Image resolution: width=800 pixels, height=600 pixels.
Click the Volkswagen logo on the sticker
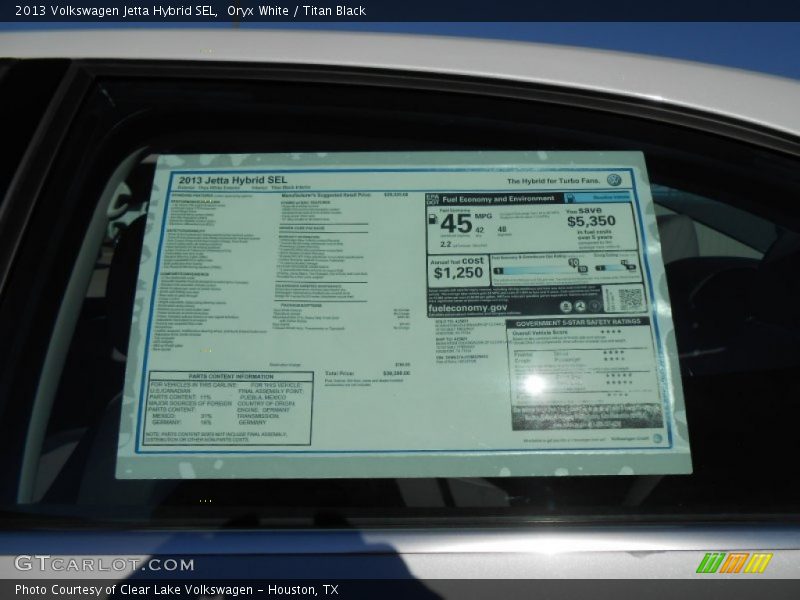click(614, 180)
